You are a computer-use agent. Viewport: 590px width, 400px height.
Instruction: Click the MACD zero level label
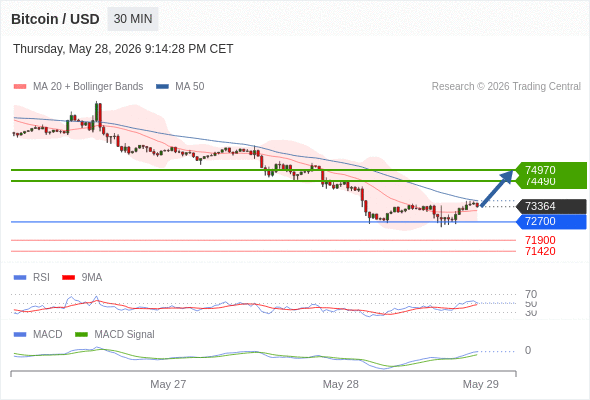[x=528, y=350]
